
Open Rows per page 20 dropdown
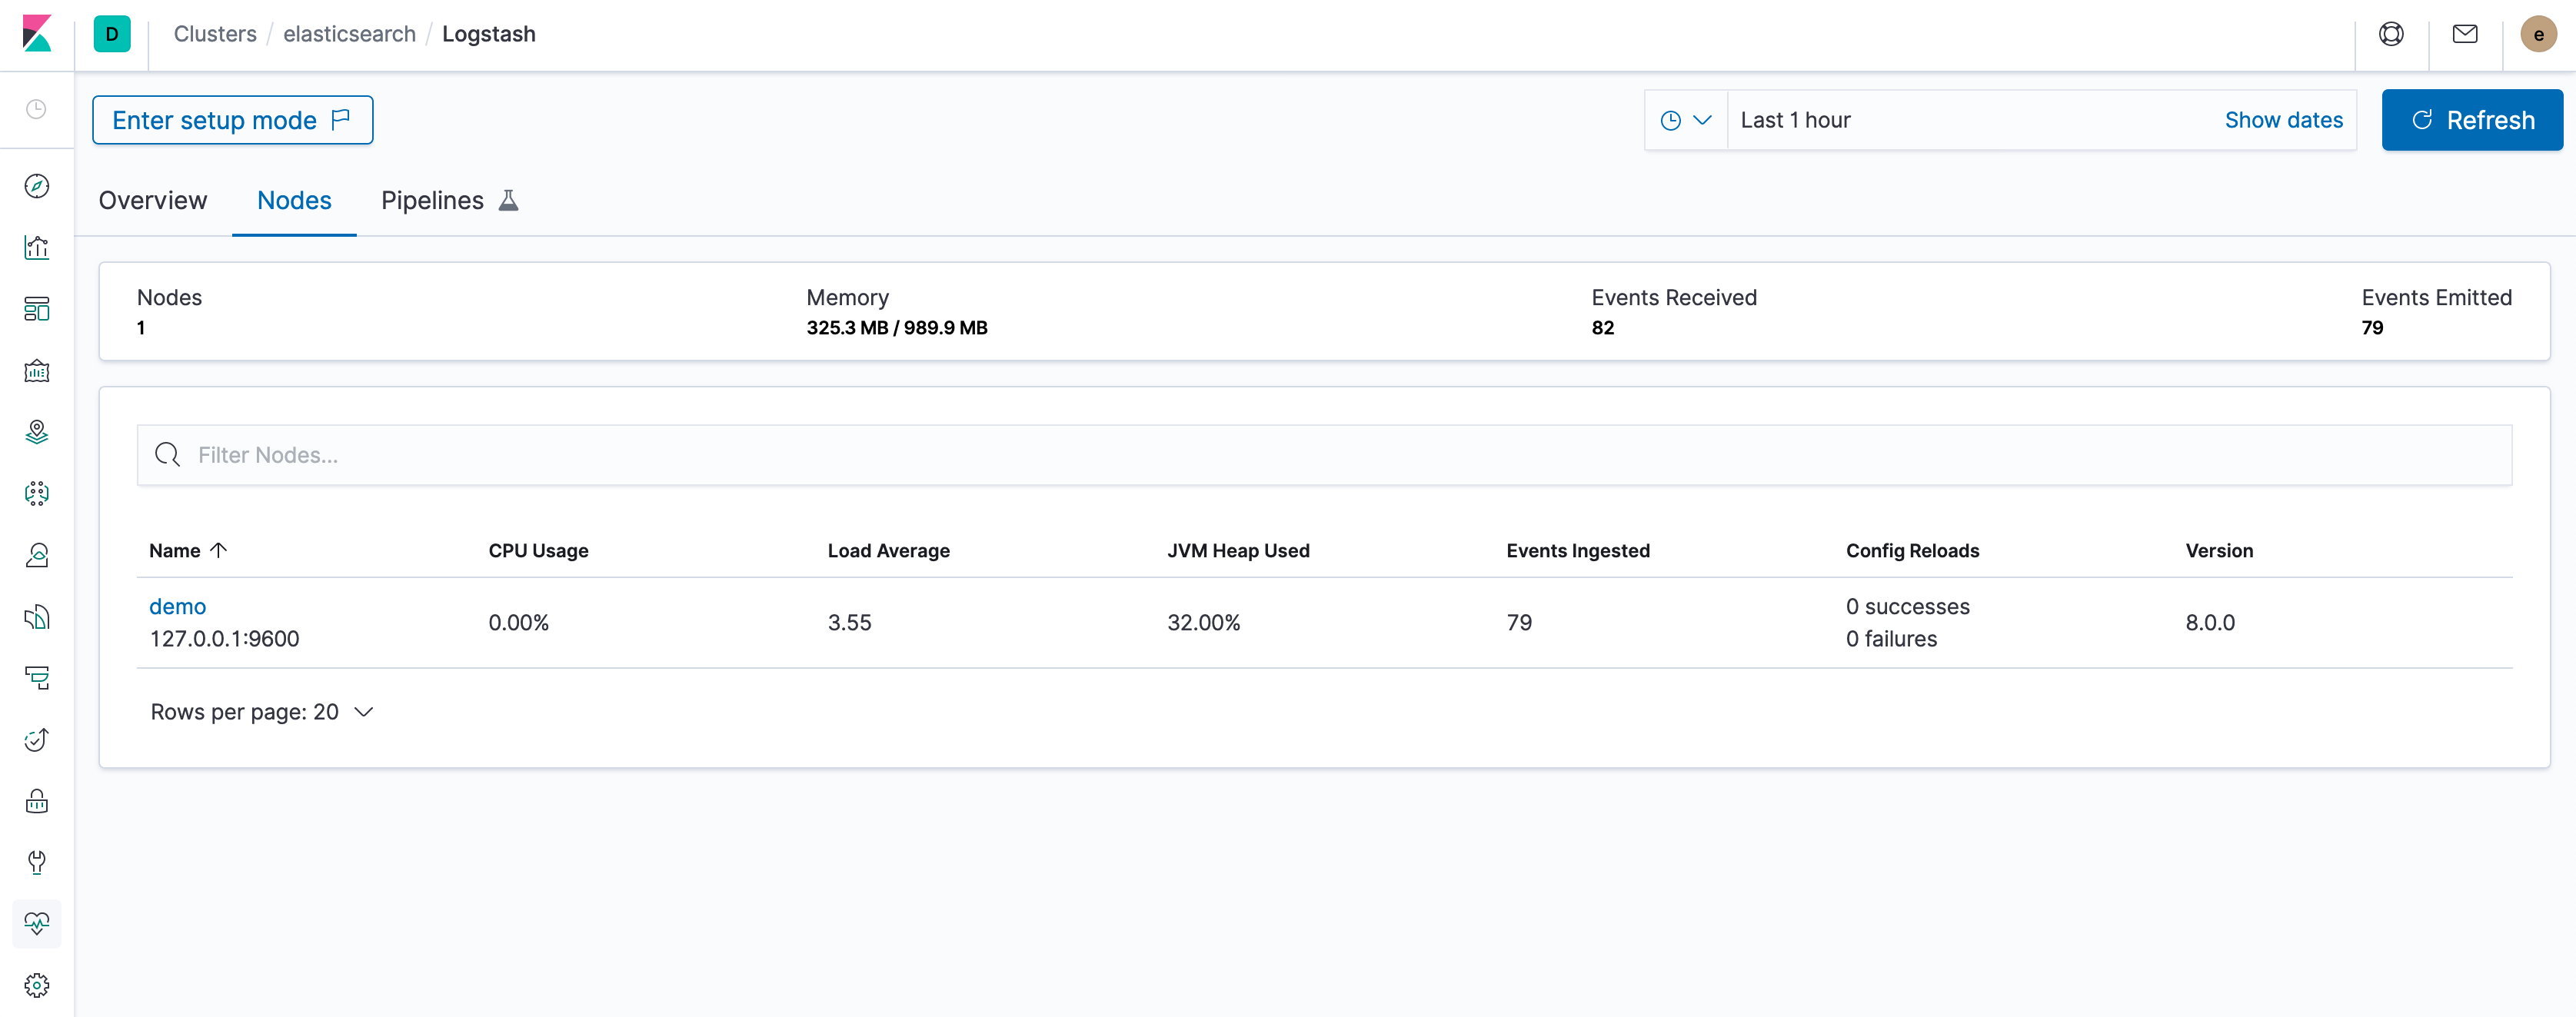coord(263,711)
